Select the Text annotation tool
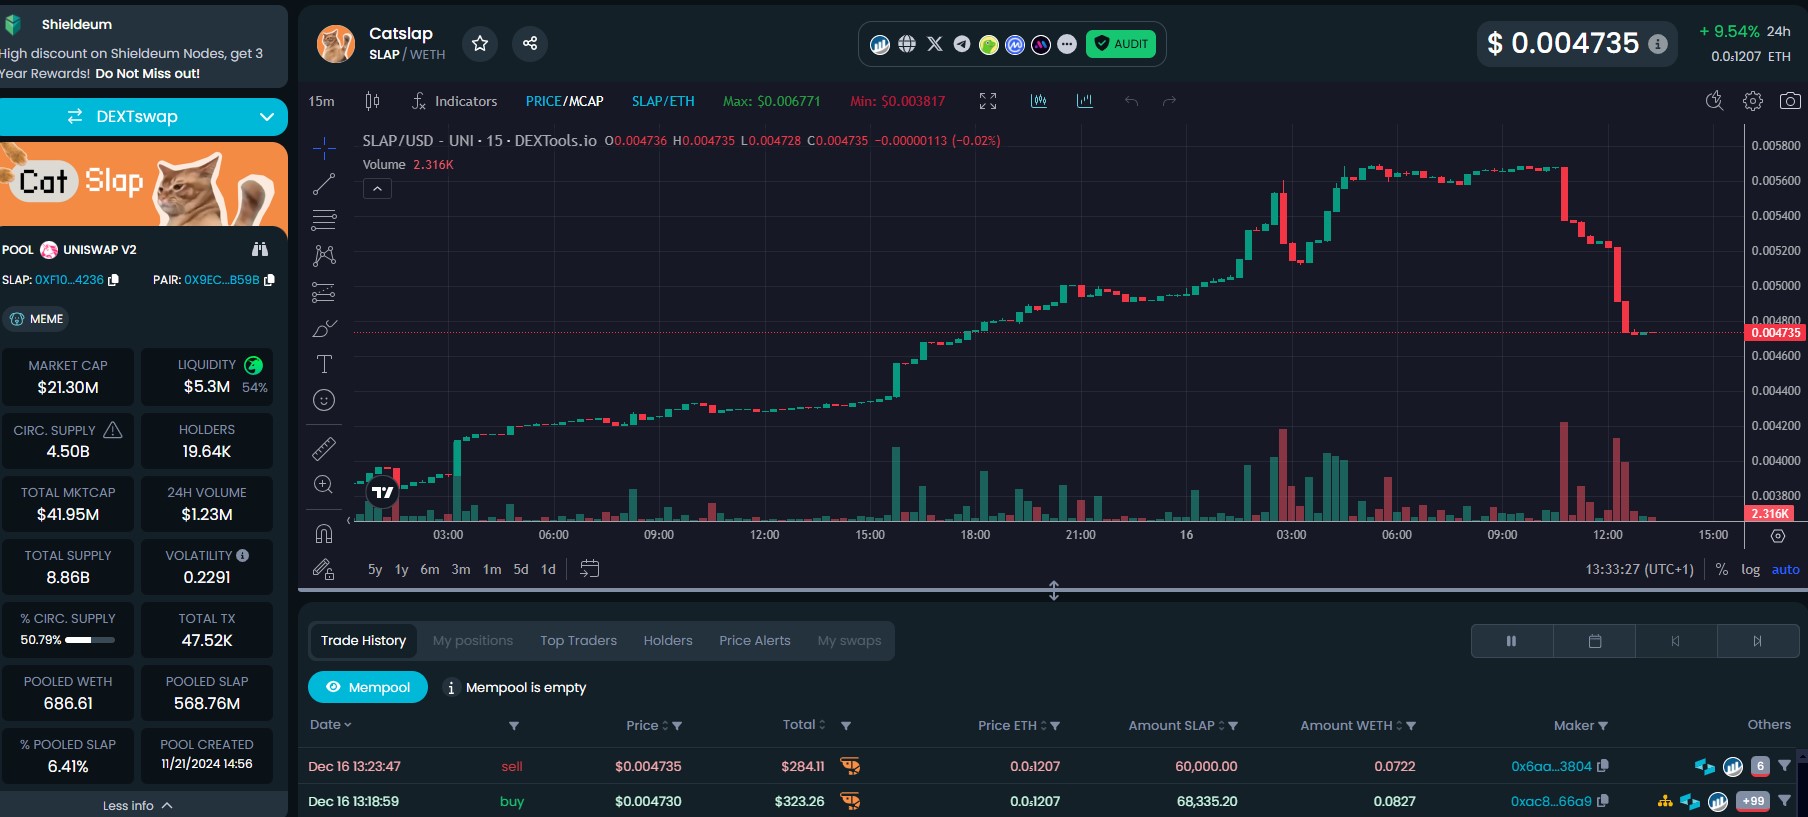This screenshot has width=1808, height=817. pos(324,364)
